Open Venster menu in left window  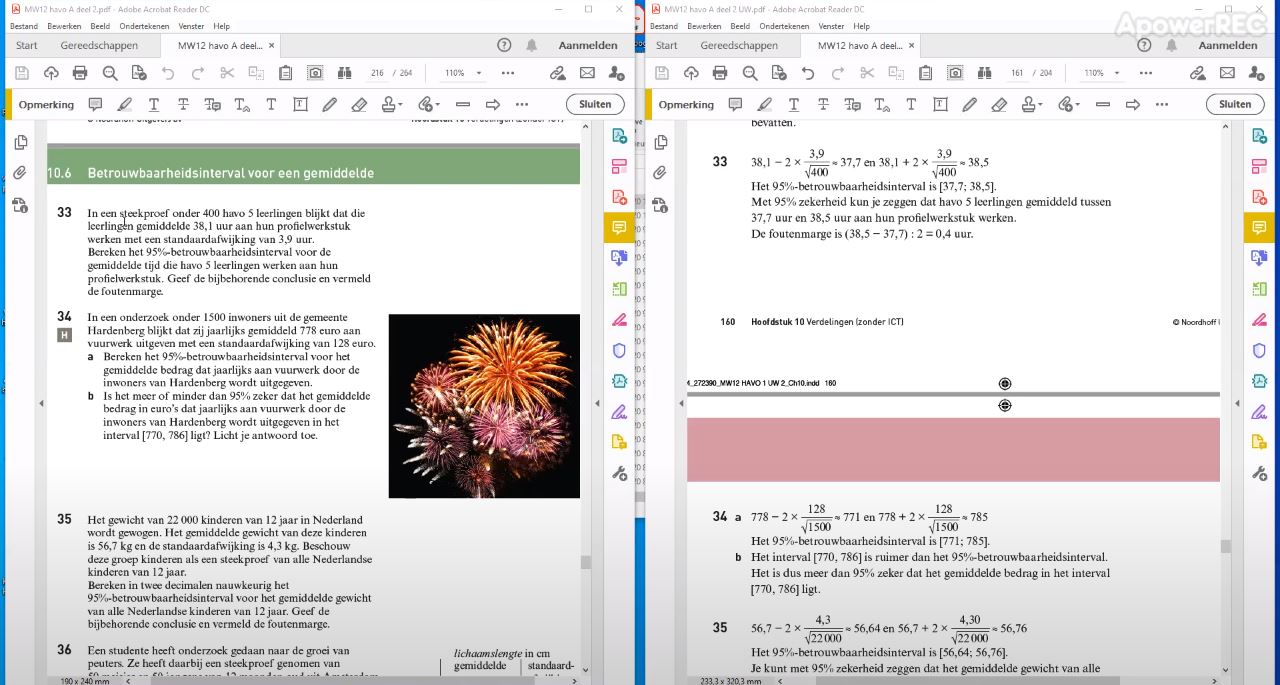(x=191, y=26)
